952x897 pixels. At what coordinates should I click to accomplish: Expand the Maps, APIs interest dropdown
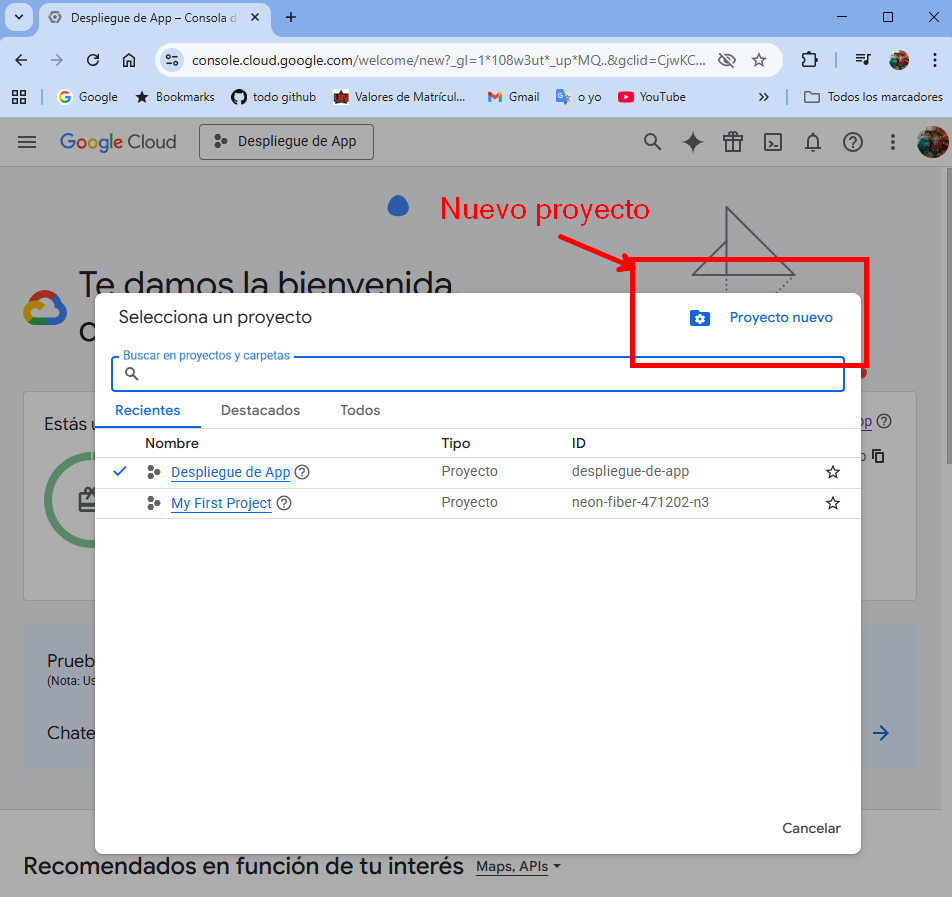517,867
